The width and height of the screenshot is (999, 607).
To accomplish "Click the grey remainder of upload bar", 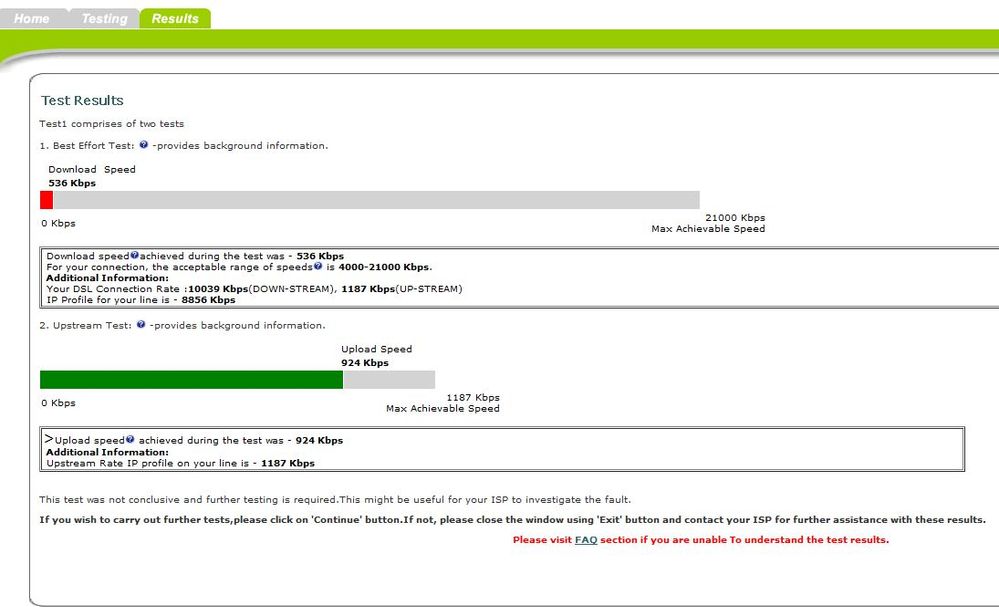I will point(389,380).
